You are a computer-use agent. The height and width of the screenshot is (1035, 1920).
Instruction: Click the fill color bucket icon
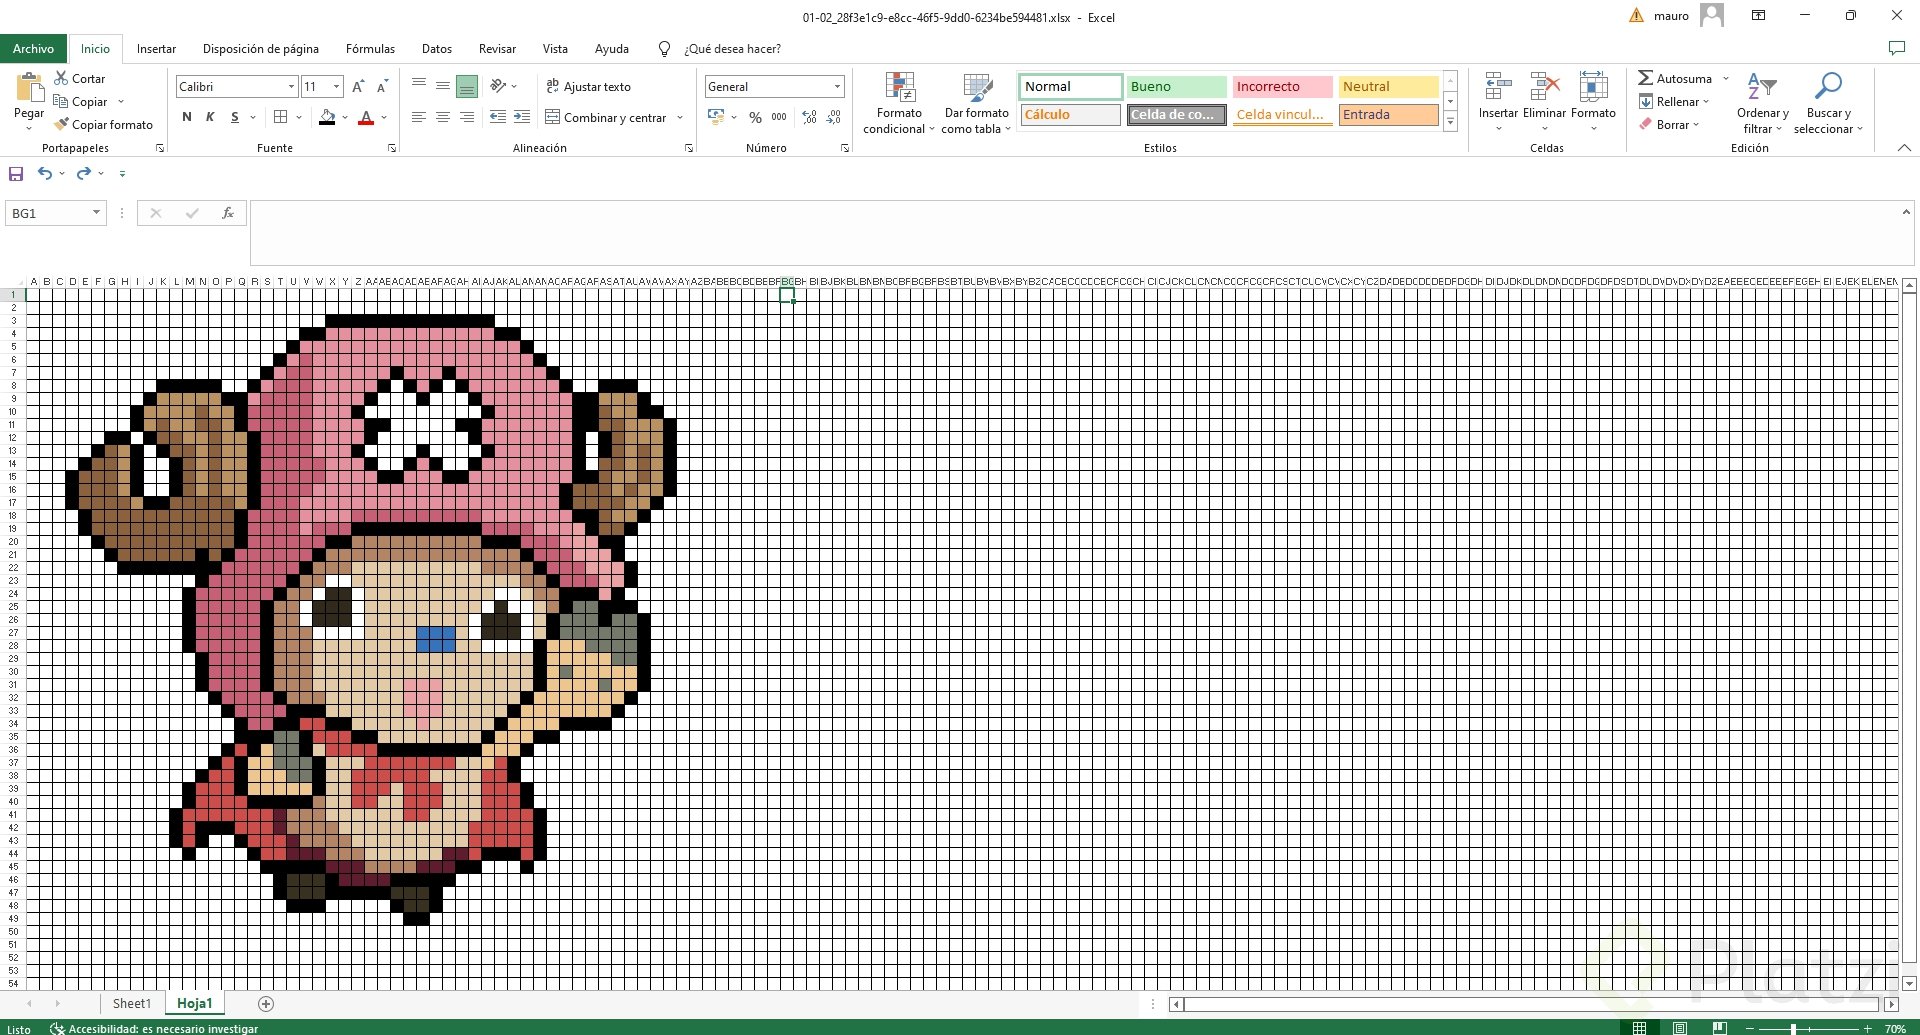(x=327, y=117)
